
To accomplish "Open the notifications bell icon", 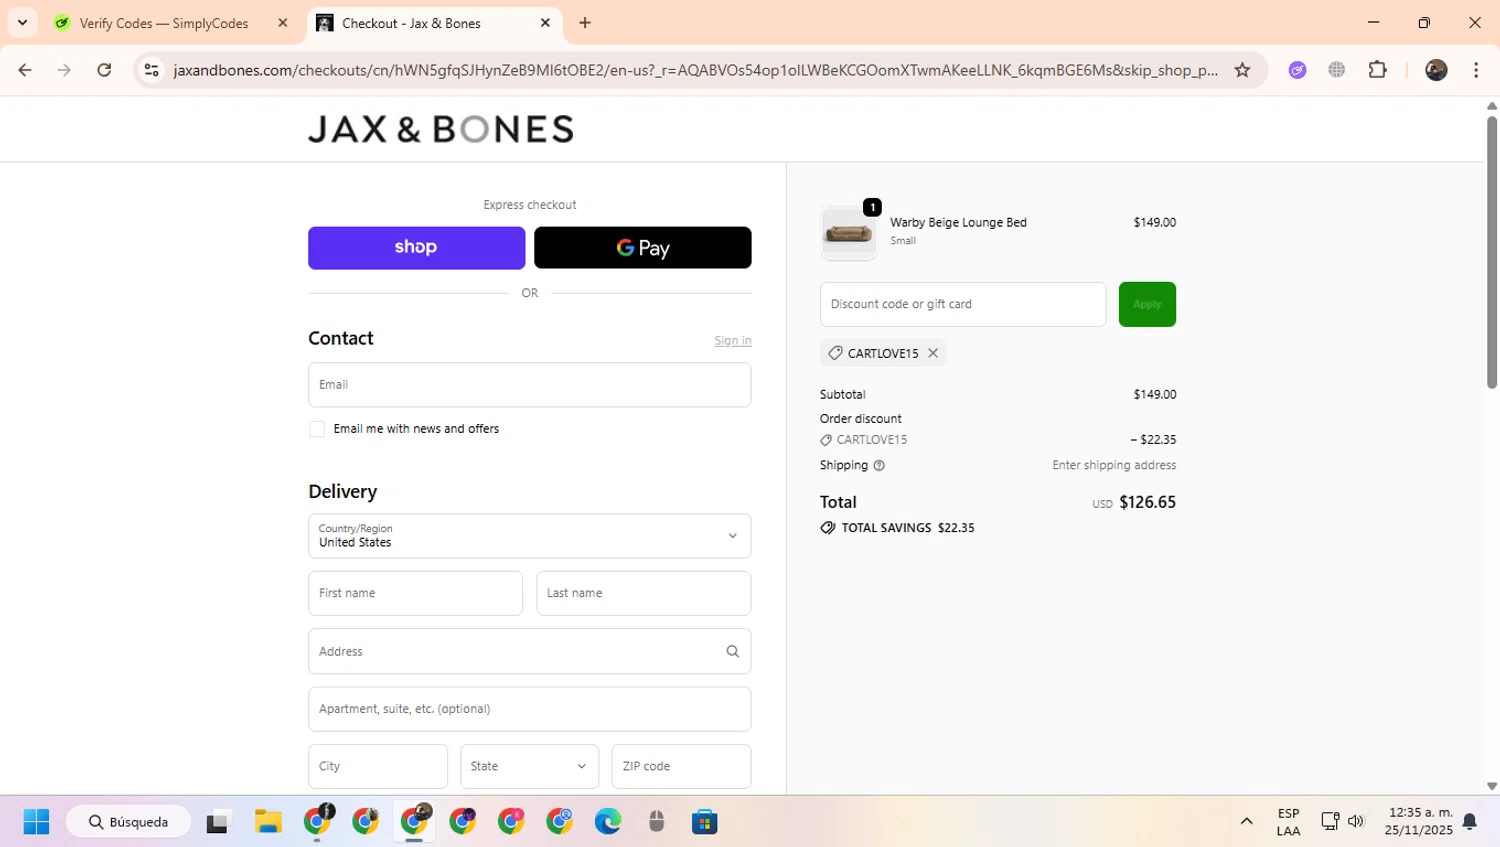I will pyautogui.click(x=1470, y=822).
